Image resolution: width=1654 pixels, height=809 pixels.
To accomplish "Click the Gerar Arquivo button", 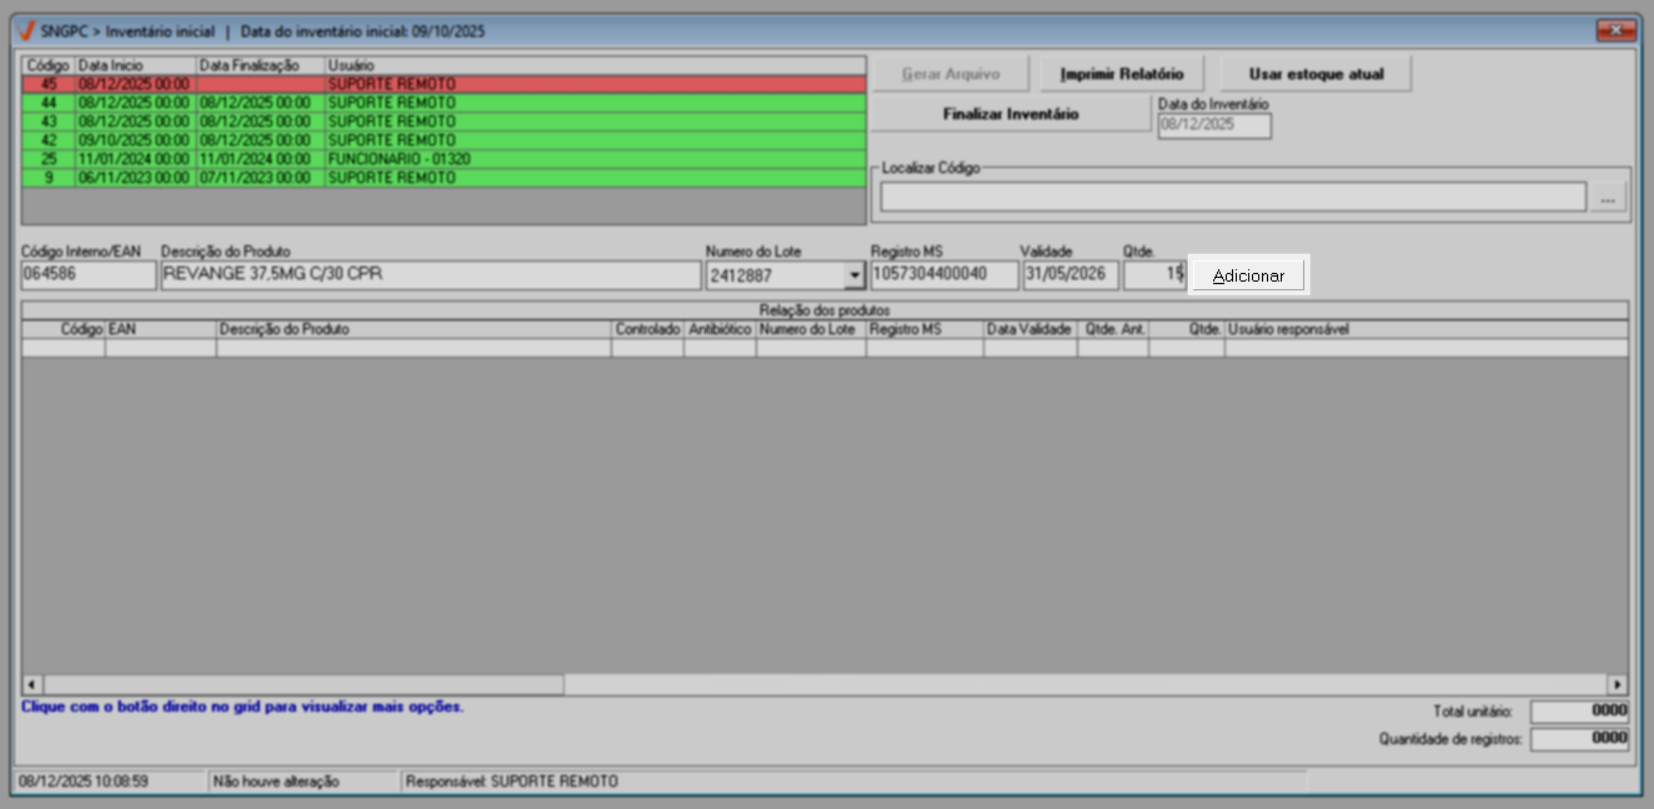I will point(950,74).
